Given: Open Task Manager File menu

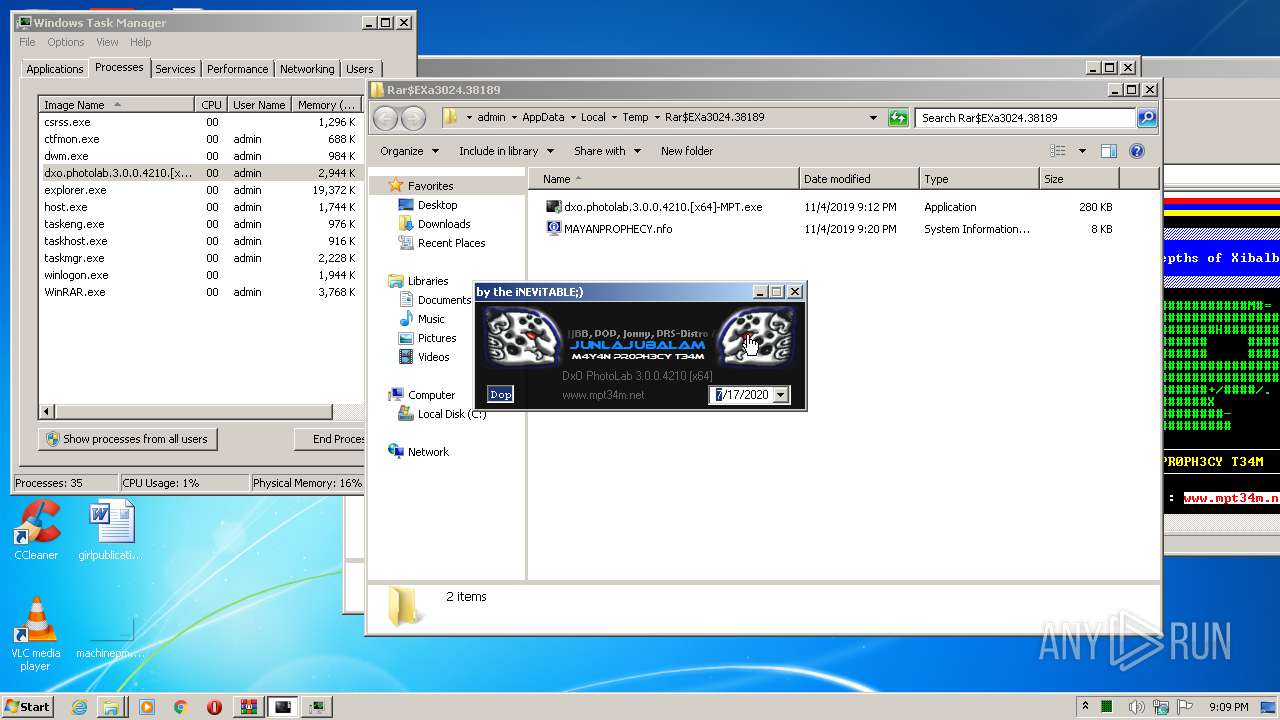Looking at the screenshot, I should [x=27, y=42].
